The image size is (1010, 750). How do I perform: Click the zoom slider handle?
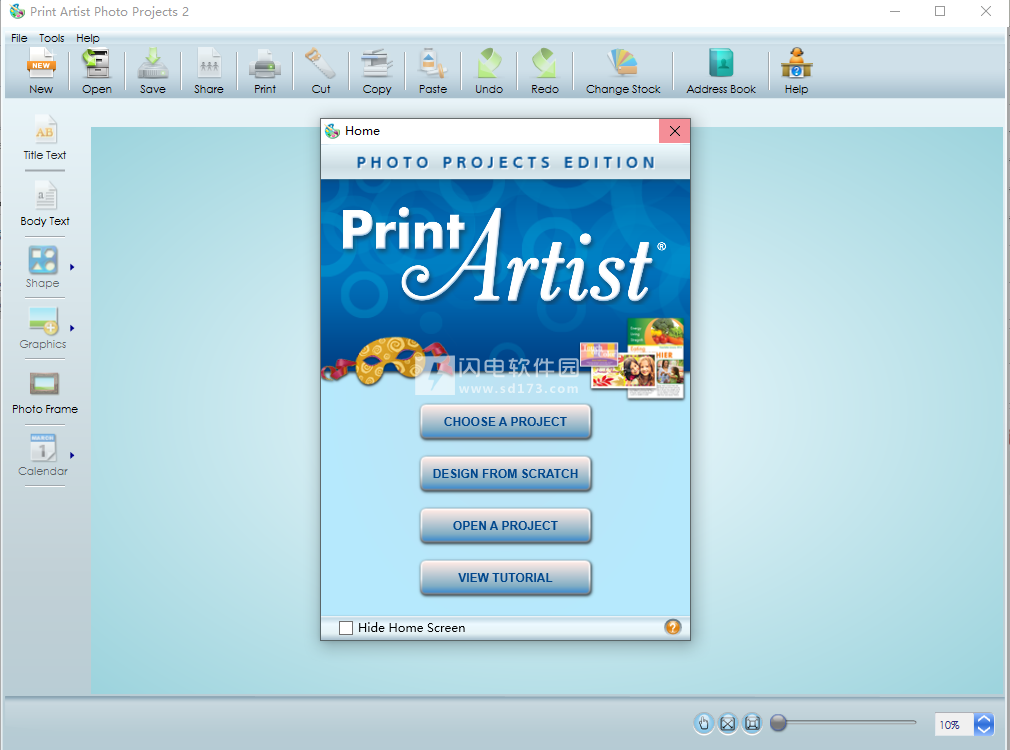[778, 723]
